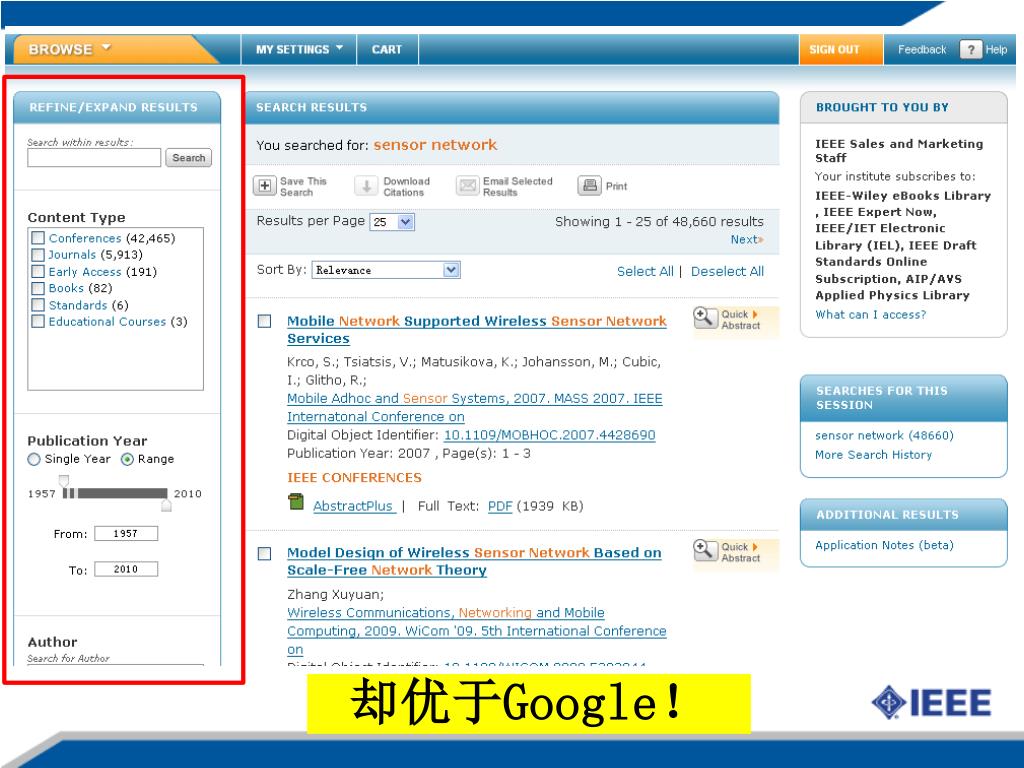Click the Save This Search plus icon

coord(264,186)
